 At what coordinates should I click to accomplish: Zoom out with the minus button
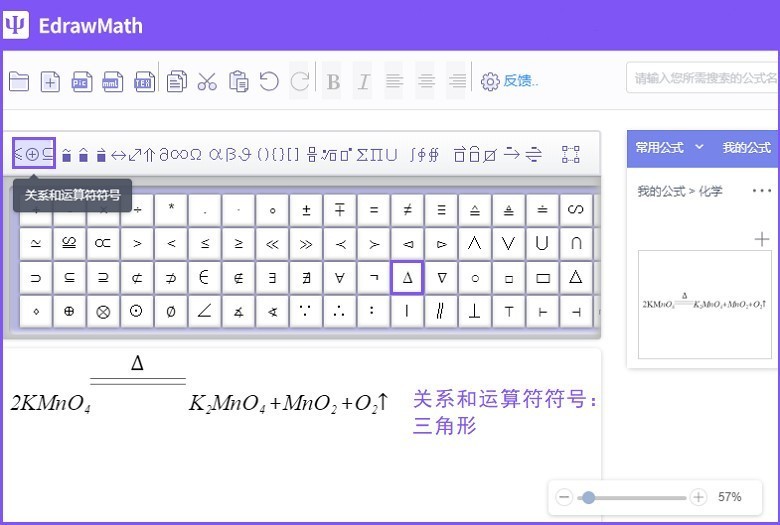564,497
